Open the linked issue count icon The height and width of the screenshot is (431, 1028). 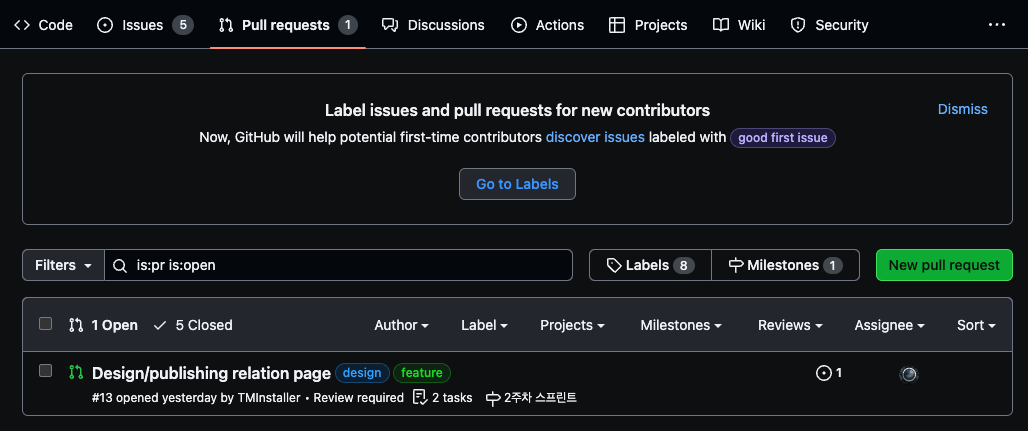pyautogui.click(x=829, y=373)
